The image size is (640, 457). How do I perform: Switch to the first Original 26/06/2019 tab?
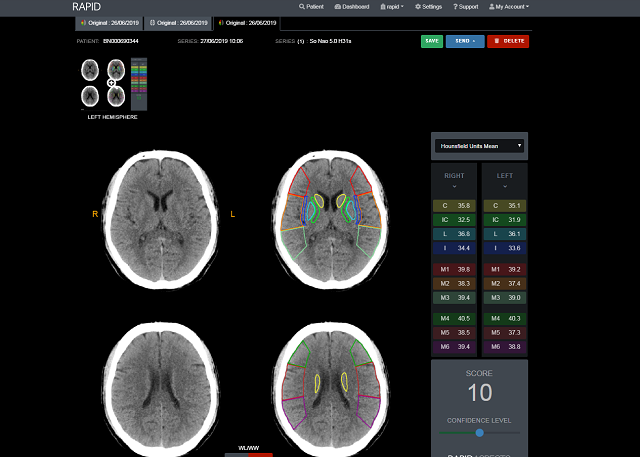pyautogui.click(x=108, y=22)
